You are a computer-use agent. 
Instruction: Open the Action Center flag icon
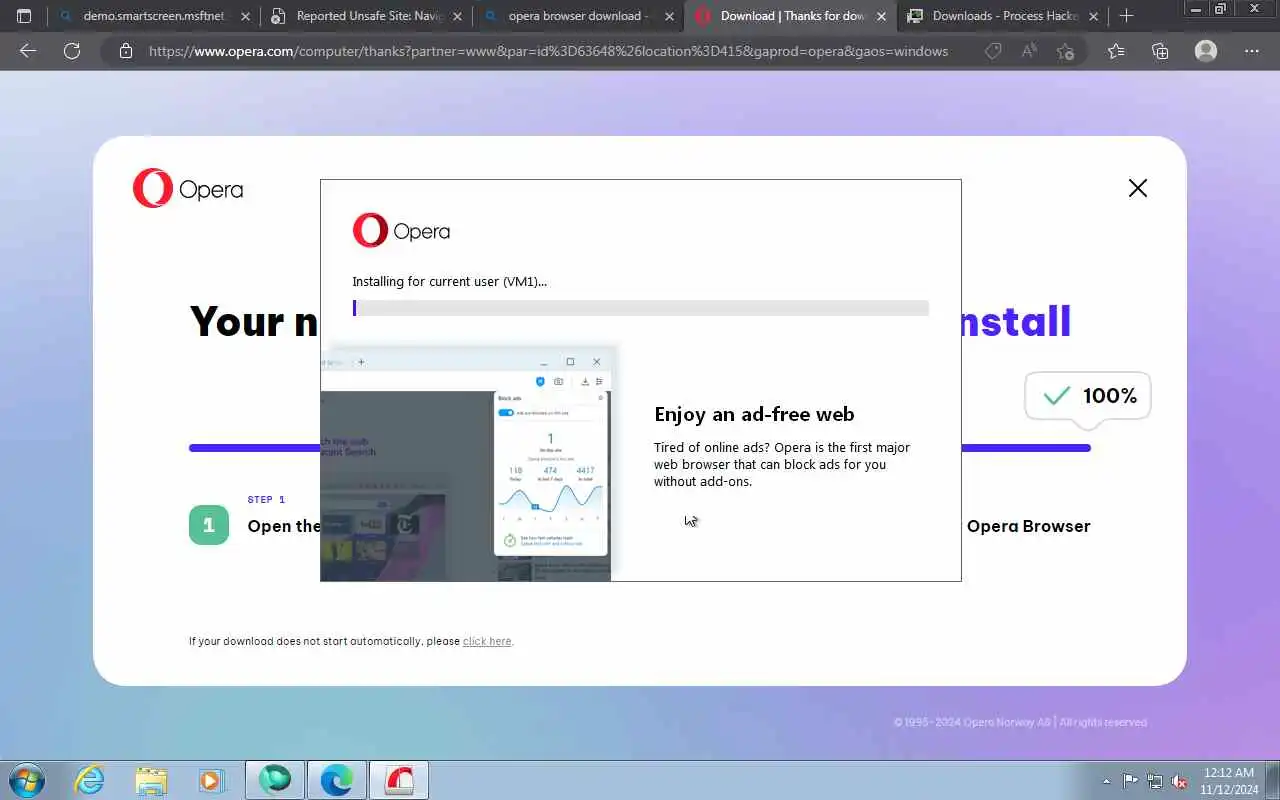click(x=1130, y=781)
